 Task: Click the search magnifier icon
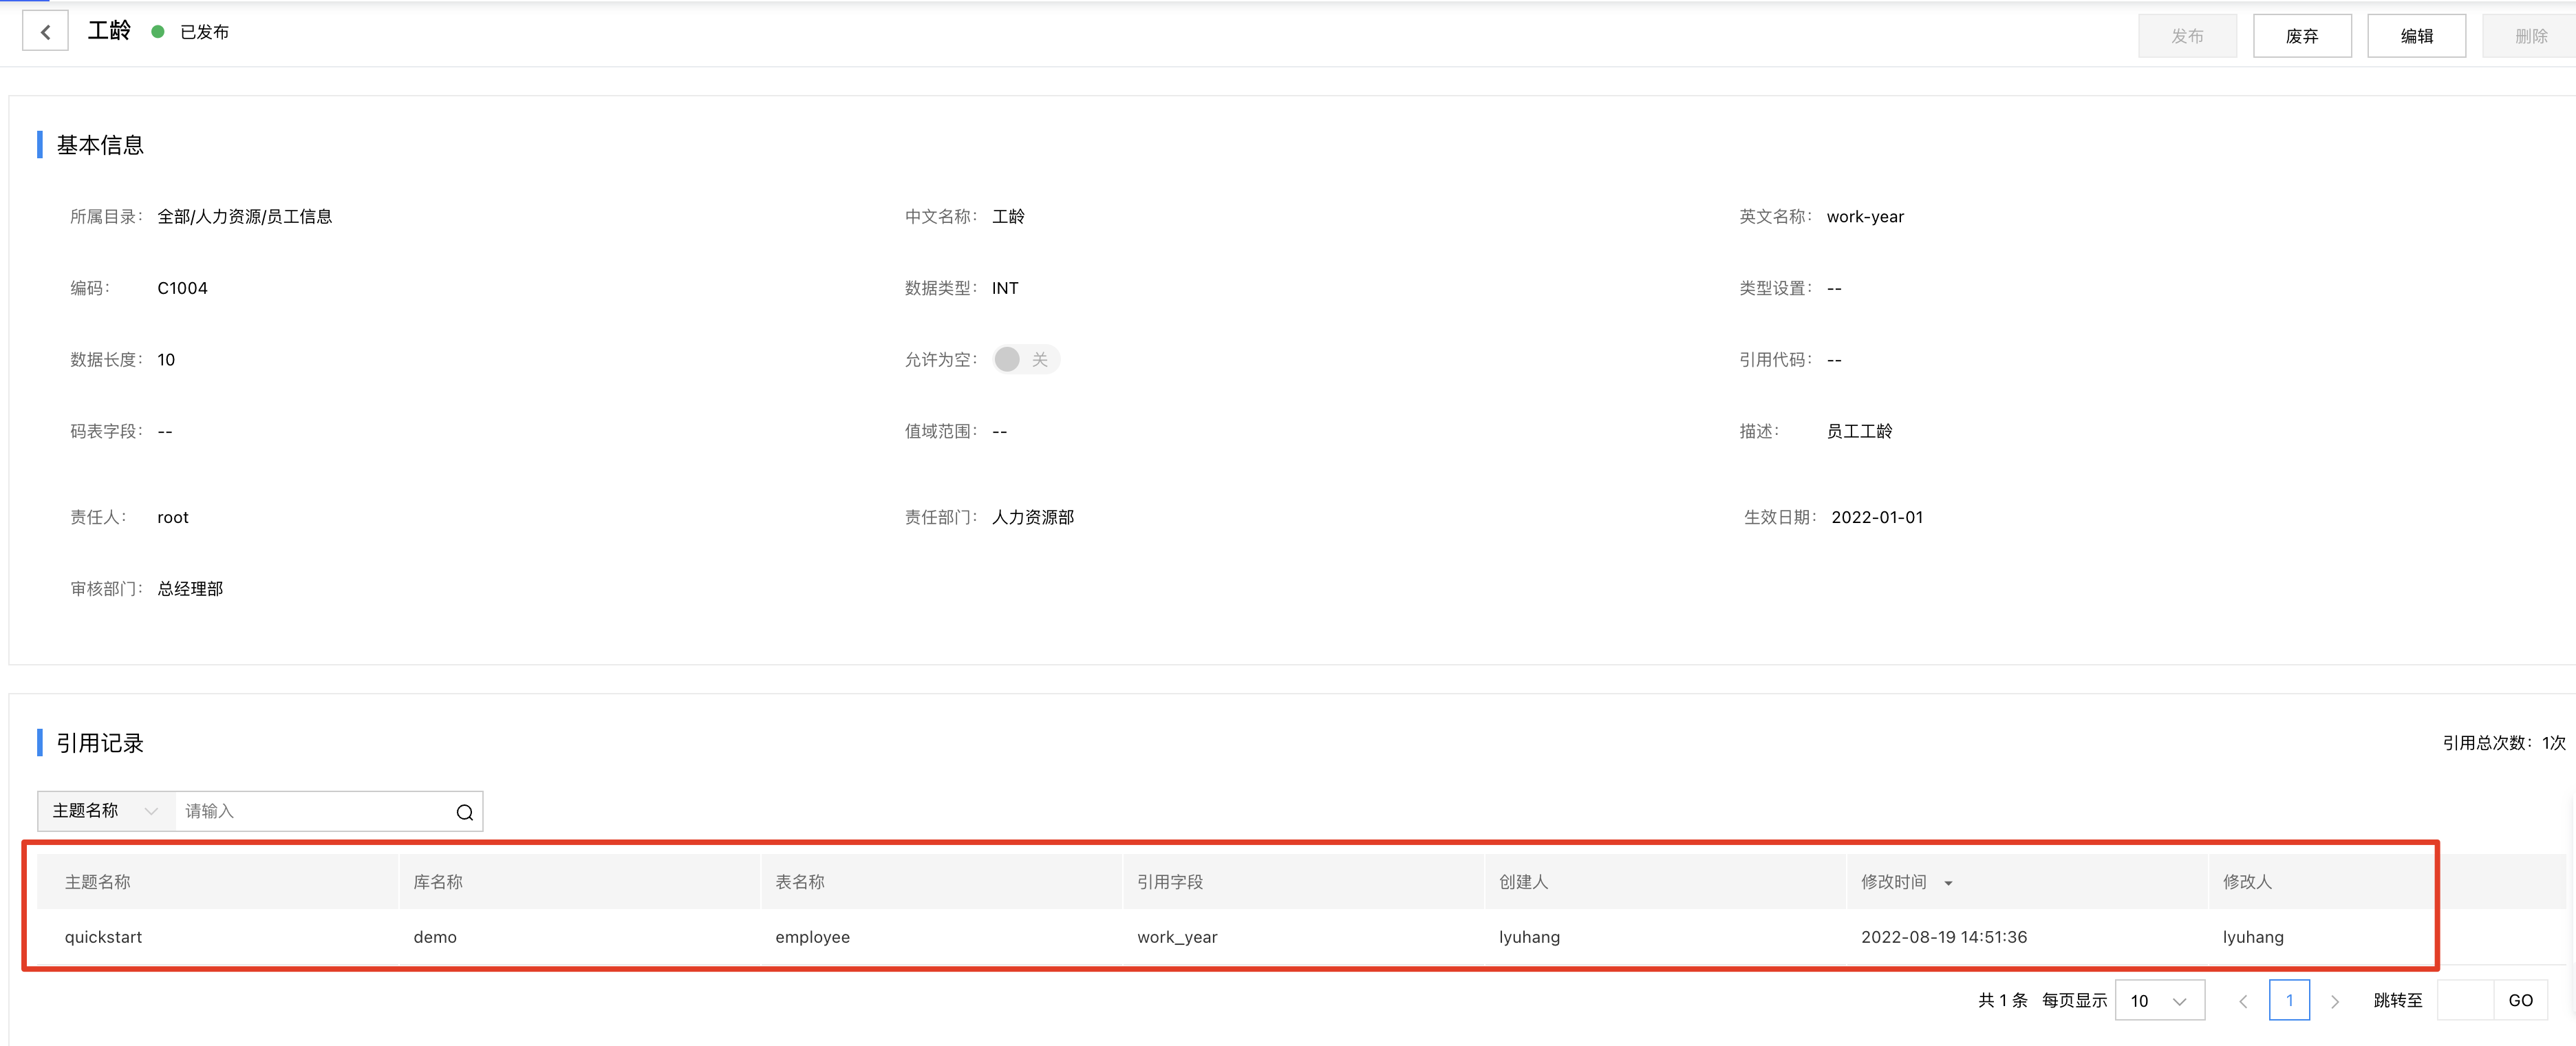[x=464, y=811]
